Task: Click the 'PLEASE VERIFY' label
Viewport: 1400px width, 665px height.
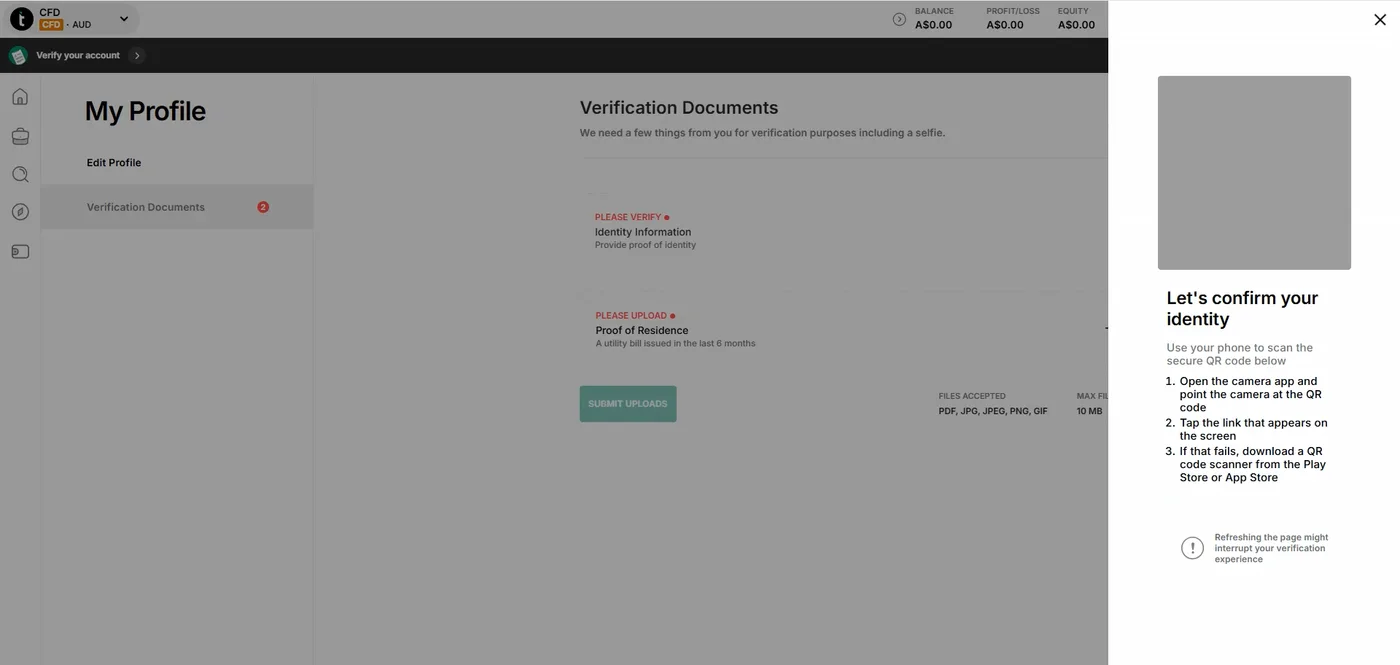Action: click(628, 217)
